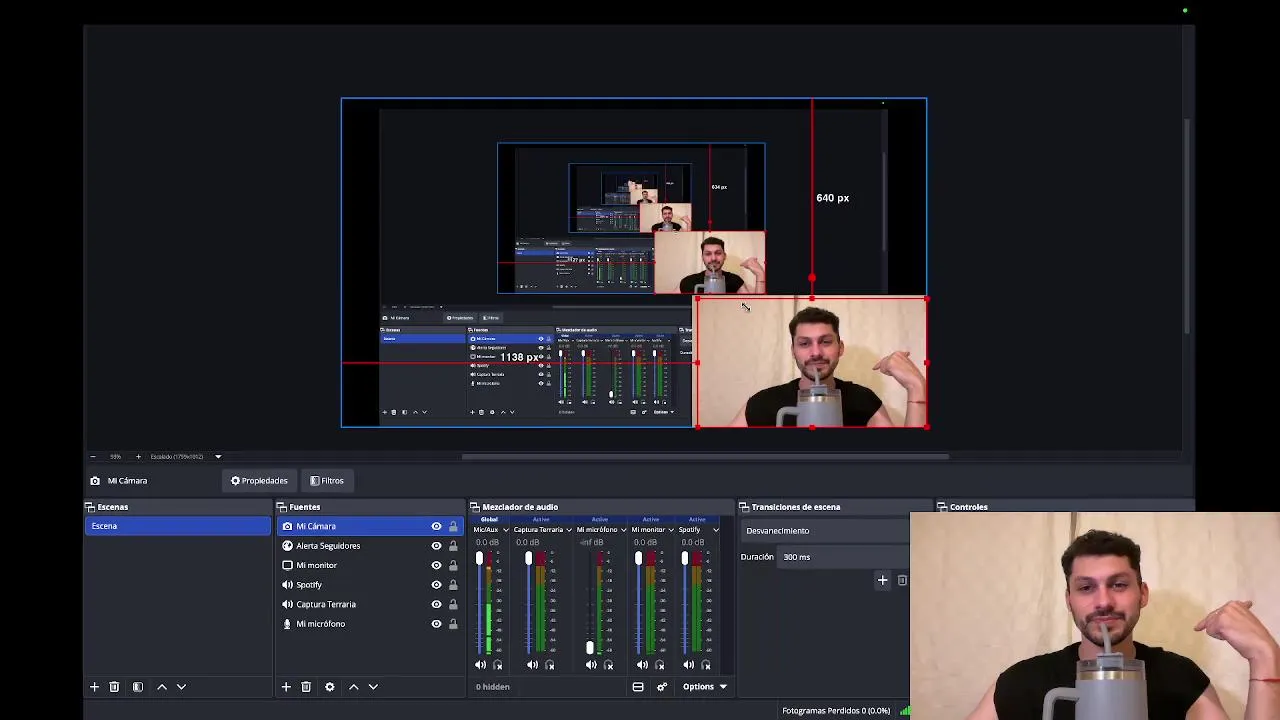Click the "Mezclador de audio" panel title
The height and width of the screenshot is (720, 1280).
(x=520, y=507)
